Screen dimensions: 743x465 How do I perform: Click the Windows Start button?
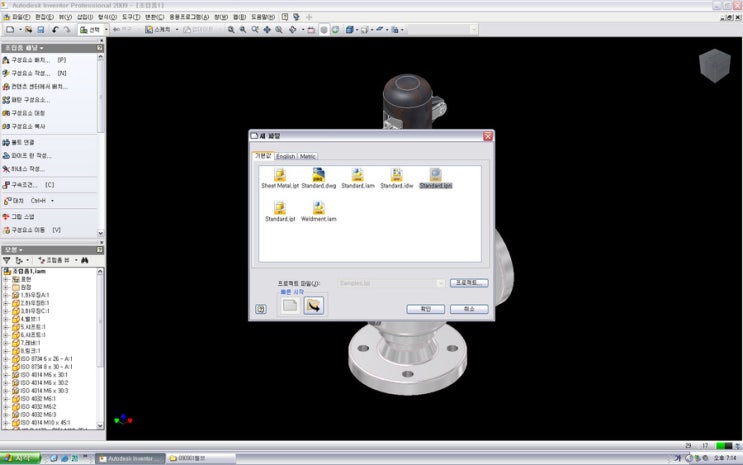[x=20, y=458]
